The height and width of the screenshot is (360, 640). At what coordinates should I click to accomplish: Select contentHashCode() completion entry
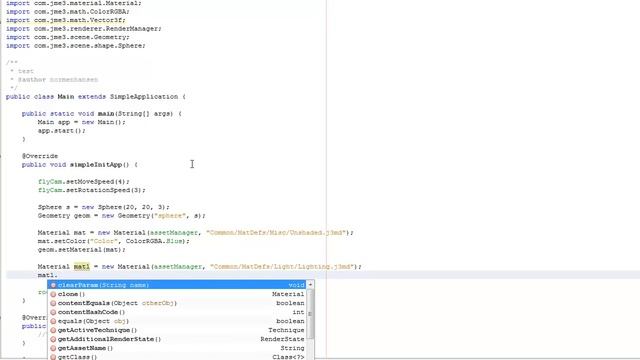click(x=177, y=312)
